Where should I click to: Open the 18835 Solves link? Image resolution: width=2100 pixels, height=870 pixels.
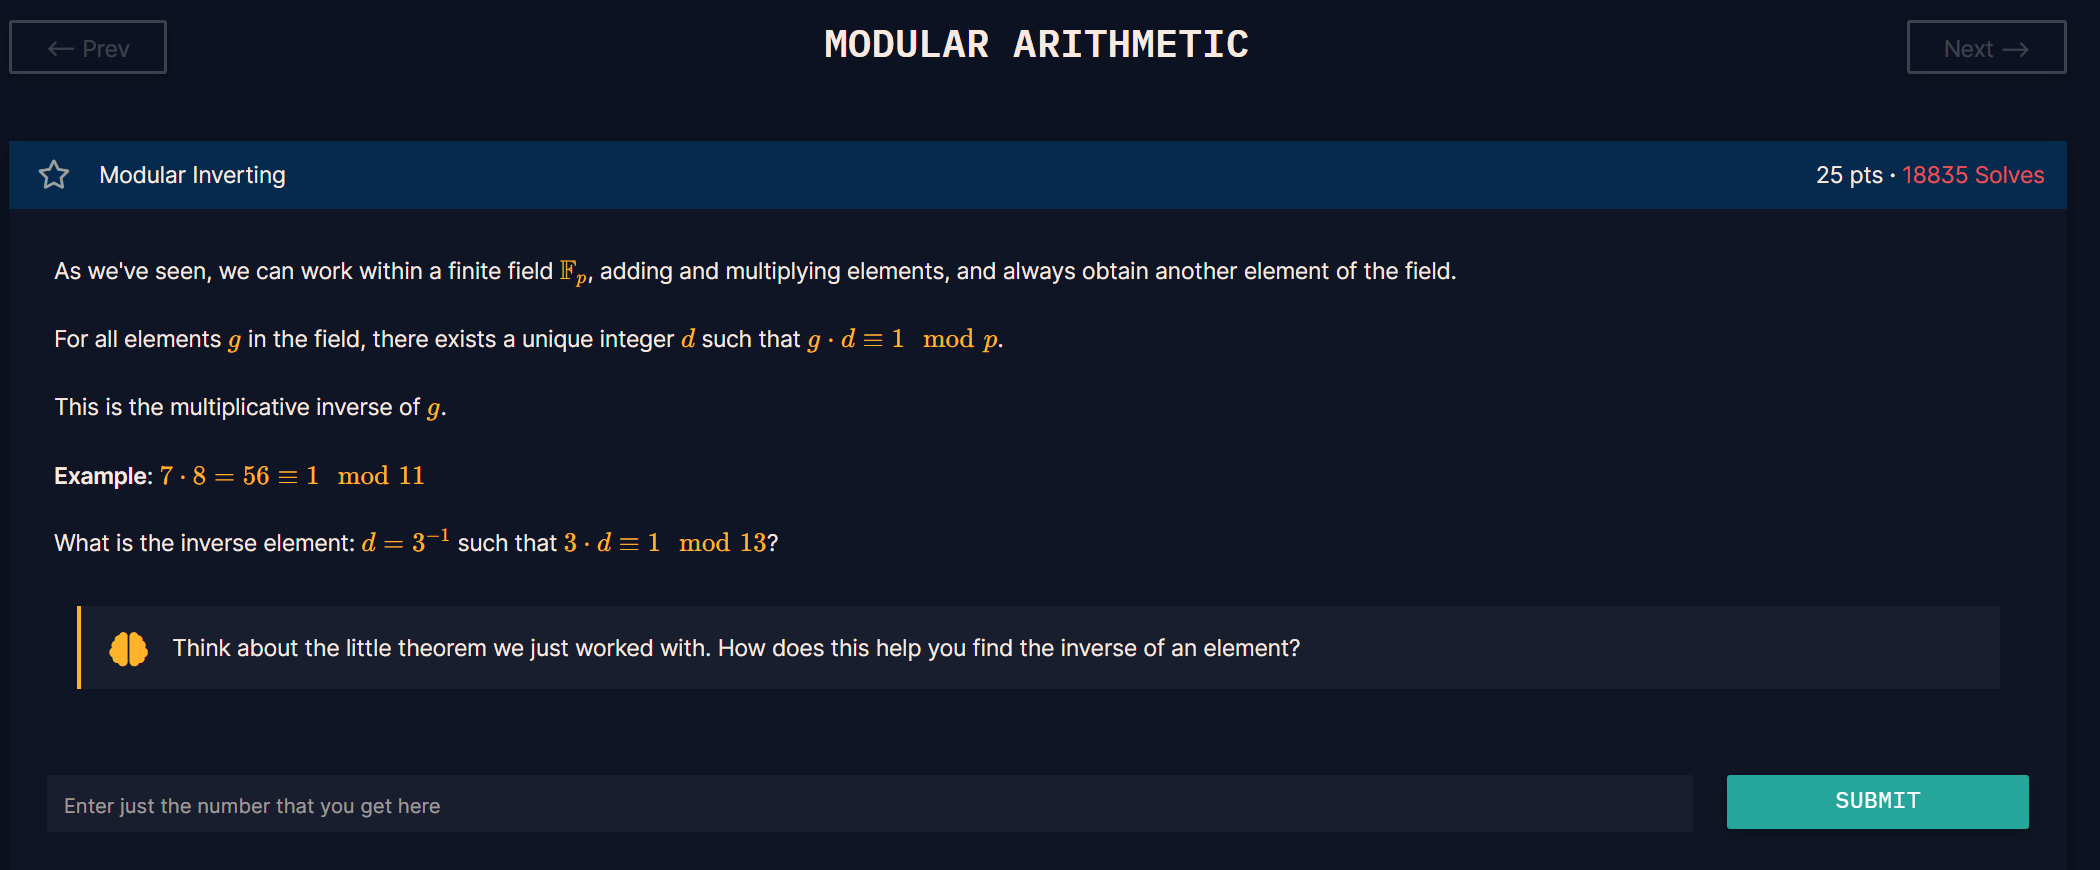1973,175
